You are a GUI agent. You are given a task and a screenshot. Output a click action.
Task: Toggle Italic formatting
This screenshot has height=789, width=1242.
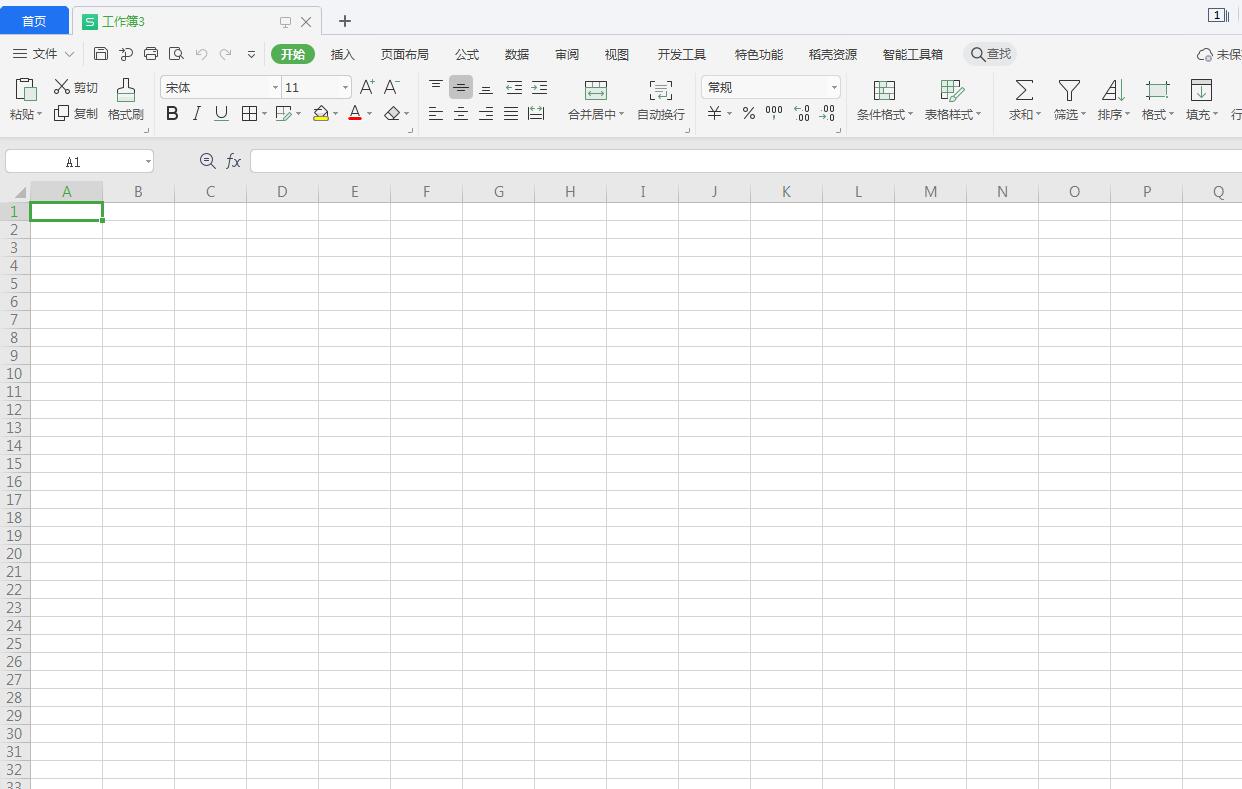coord(197,114)
